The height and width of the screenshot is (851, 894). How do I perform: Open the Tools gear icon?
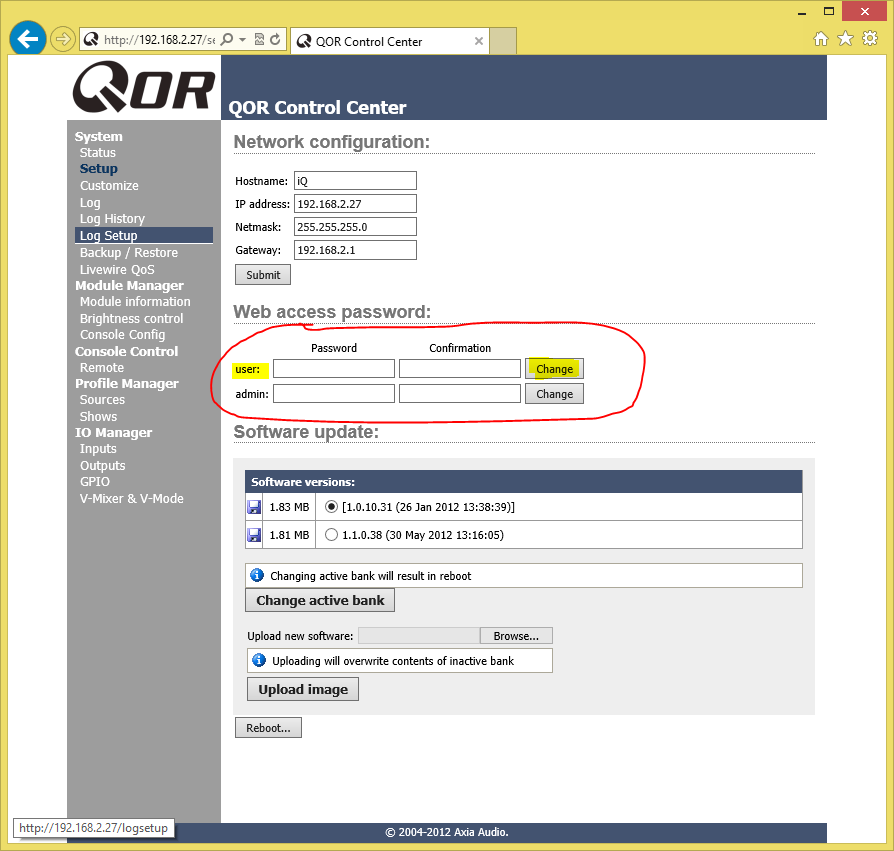tap(869, 39)
